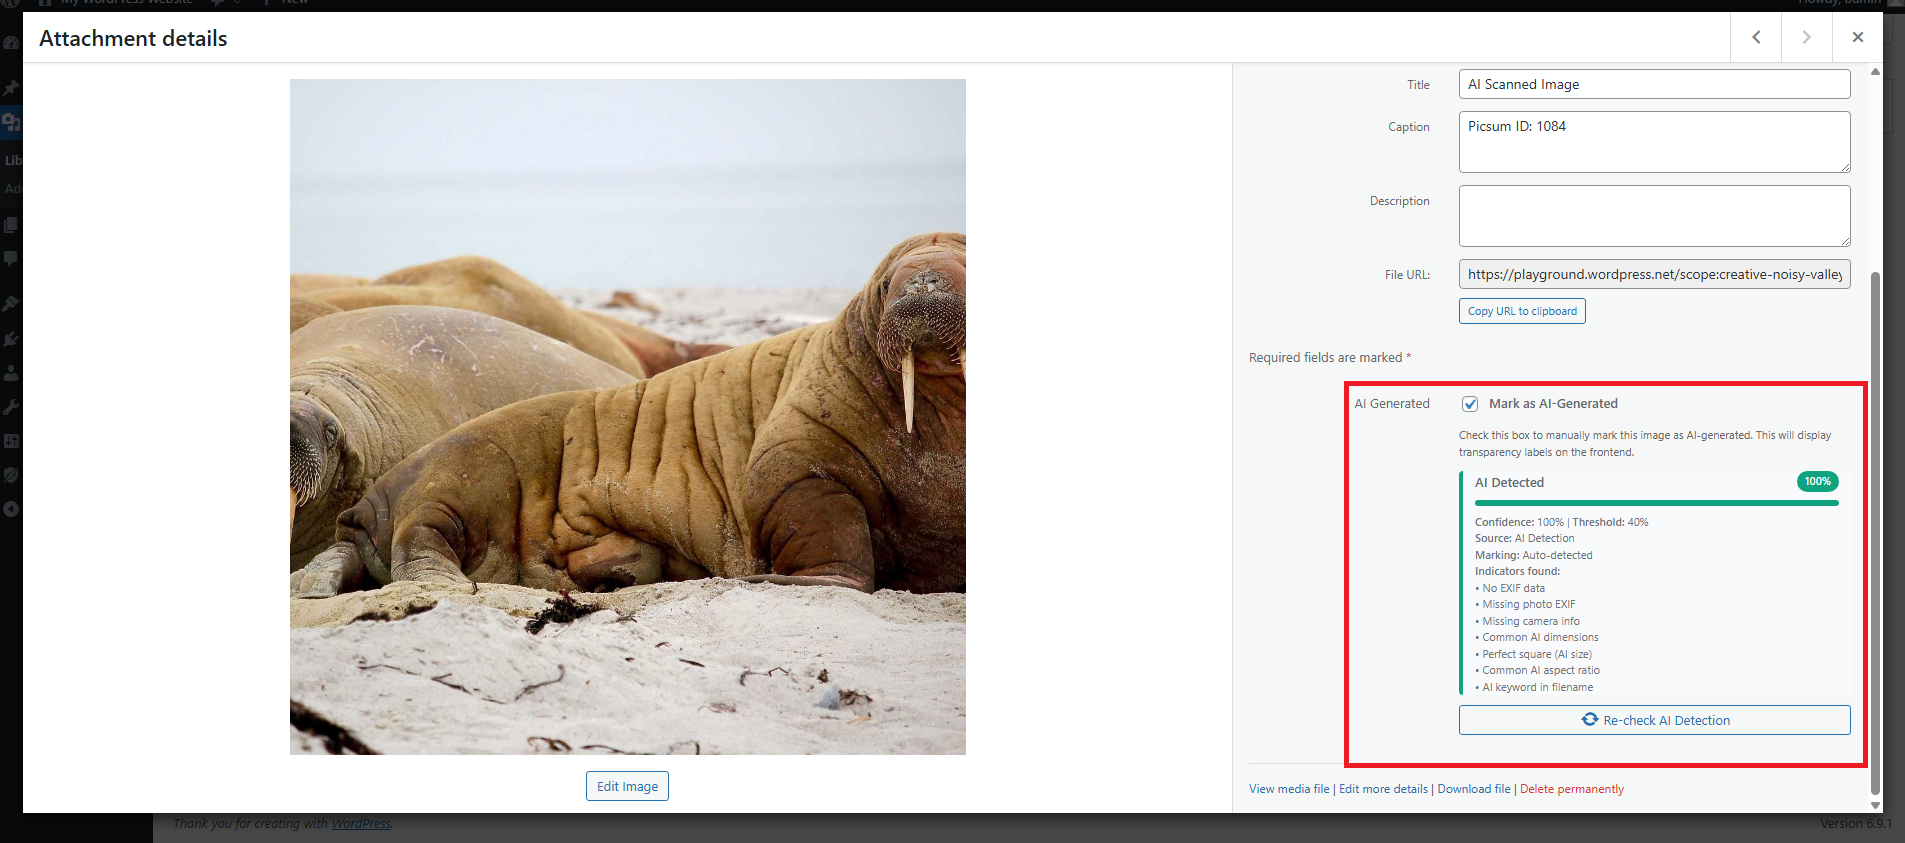Click the 'Description' field label
This screenshot has height=843, width=1905.
(x=1400, y=201)
